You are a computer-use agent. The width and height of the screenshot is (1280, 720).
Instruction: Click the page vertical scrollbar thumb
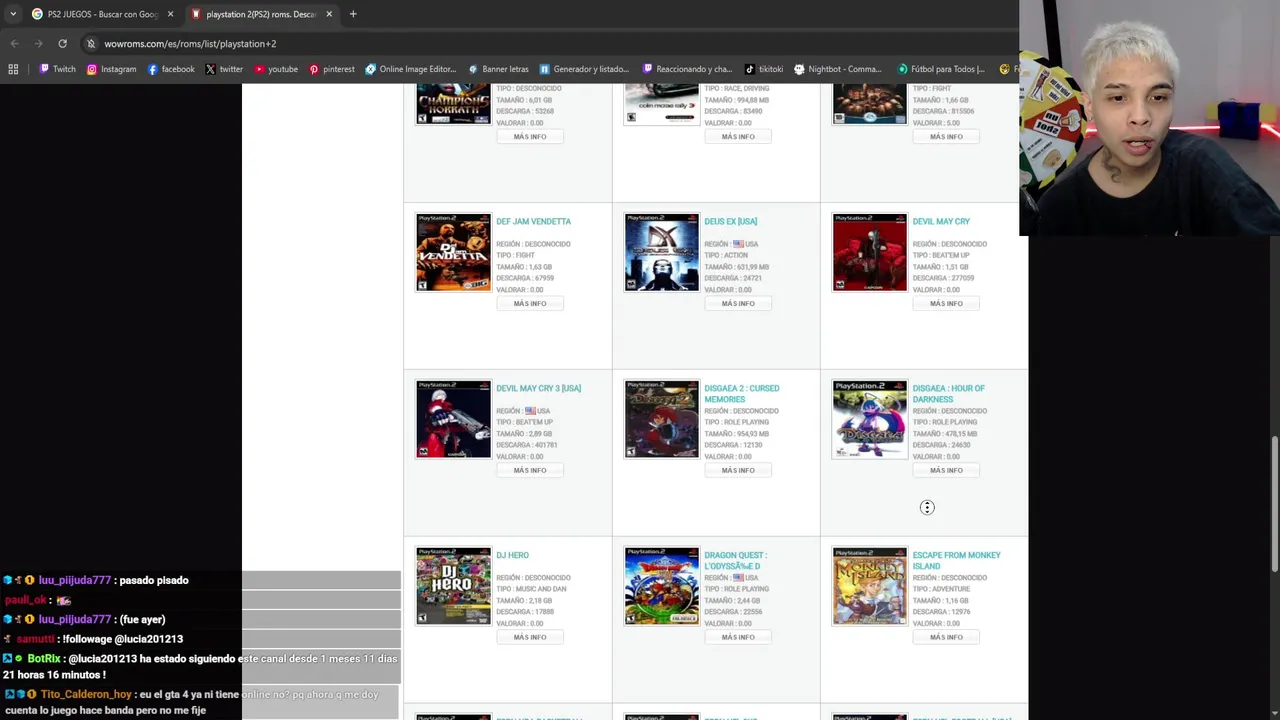pos(1274,504)
